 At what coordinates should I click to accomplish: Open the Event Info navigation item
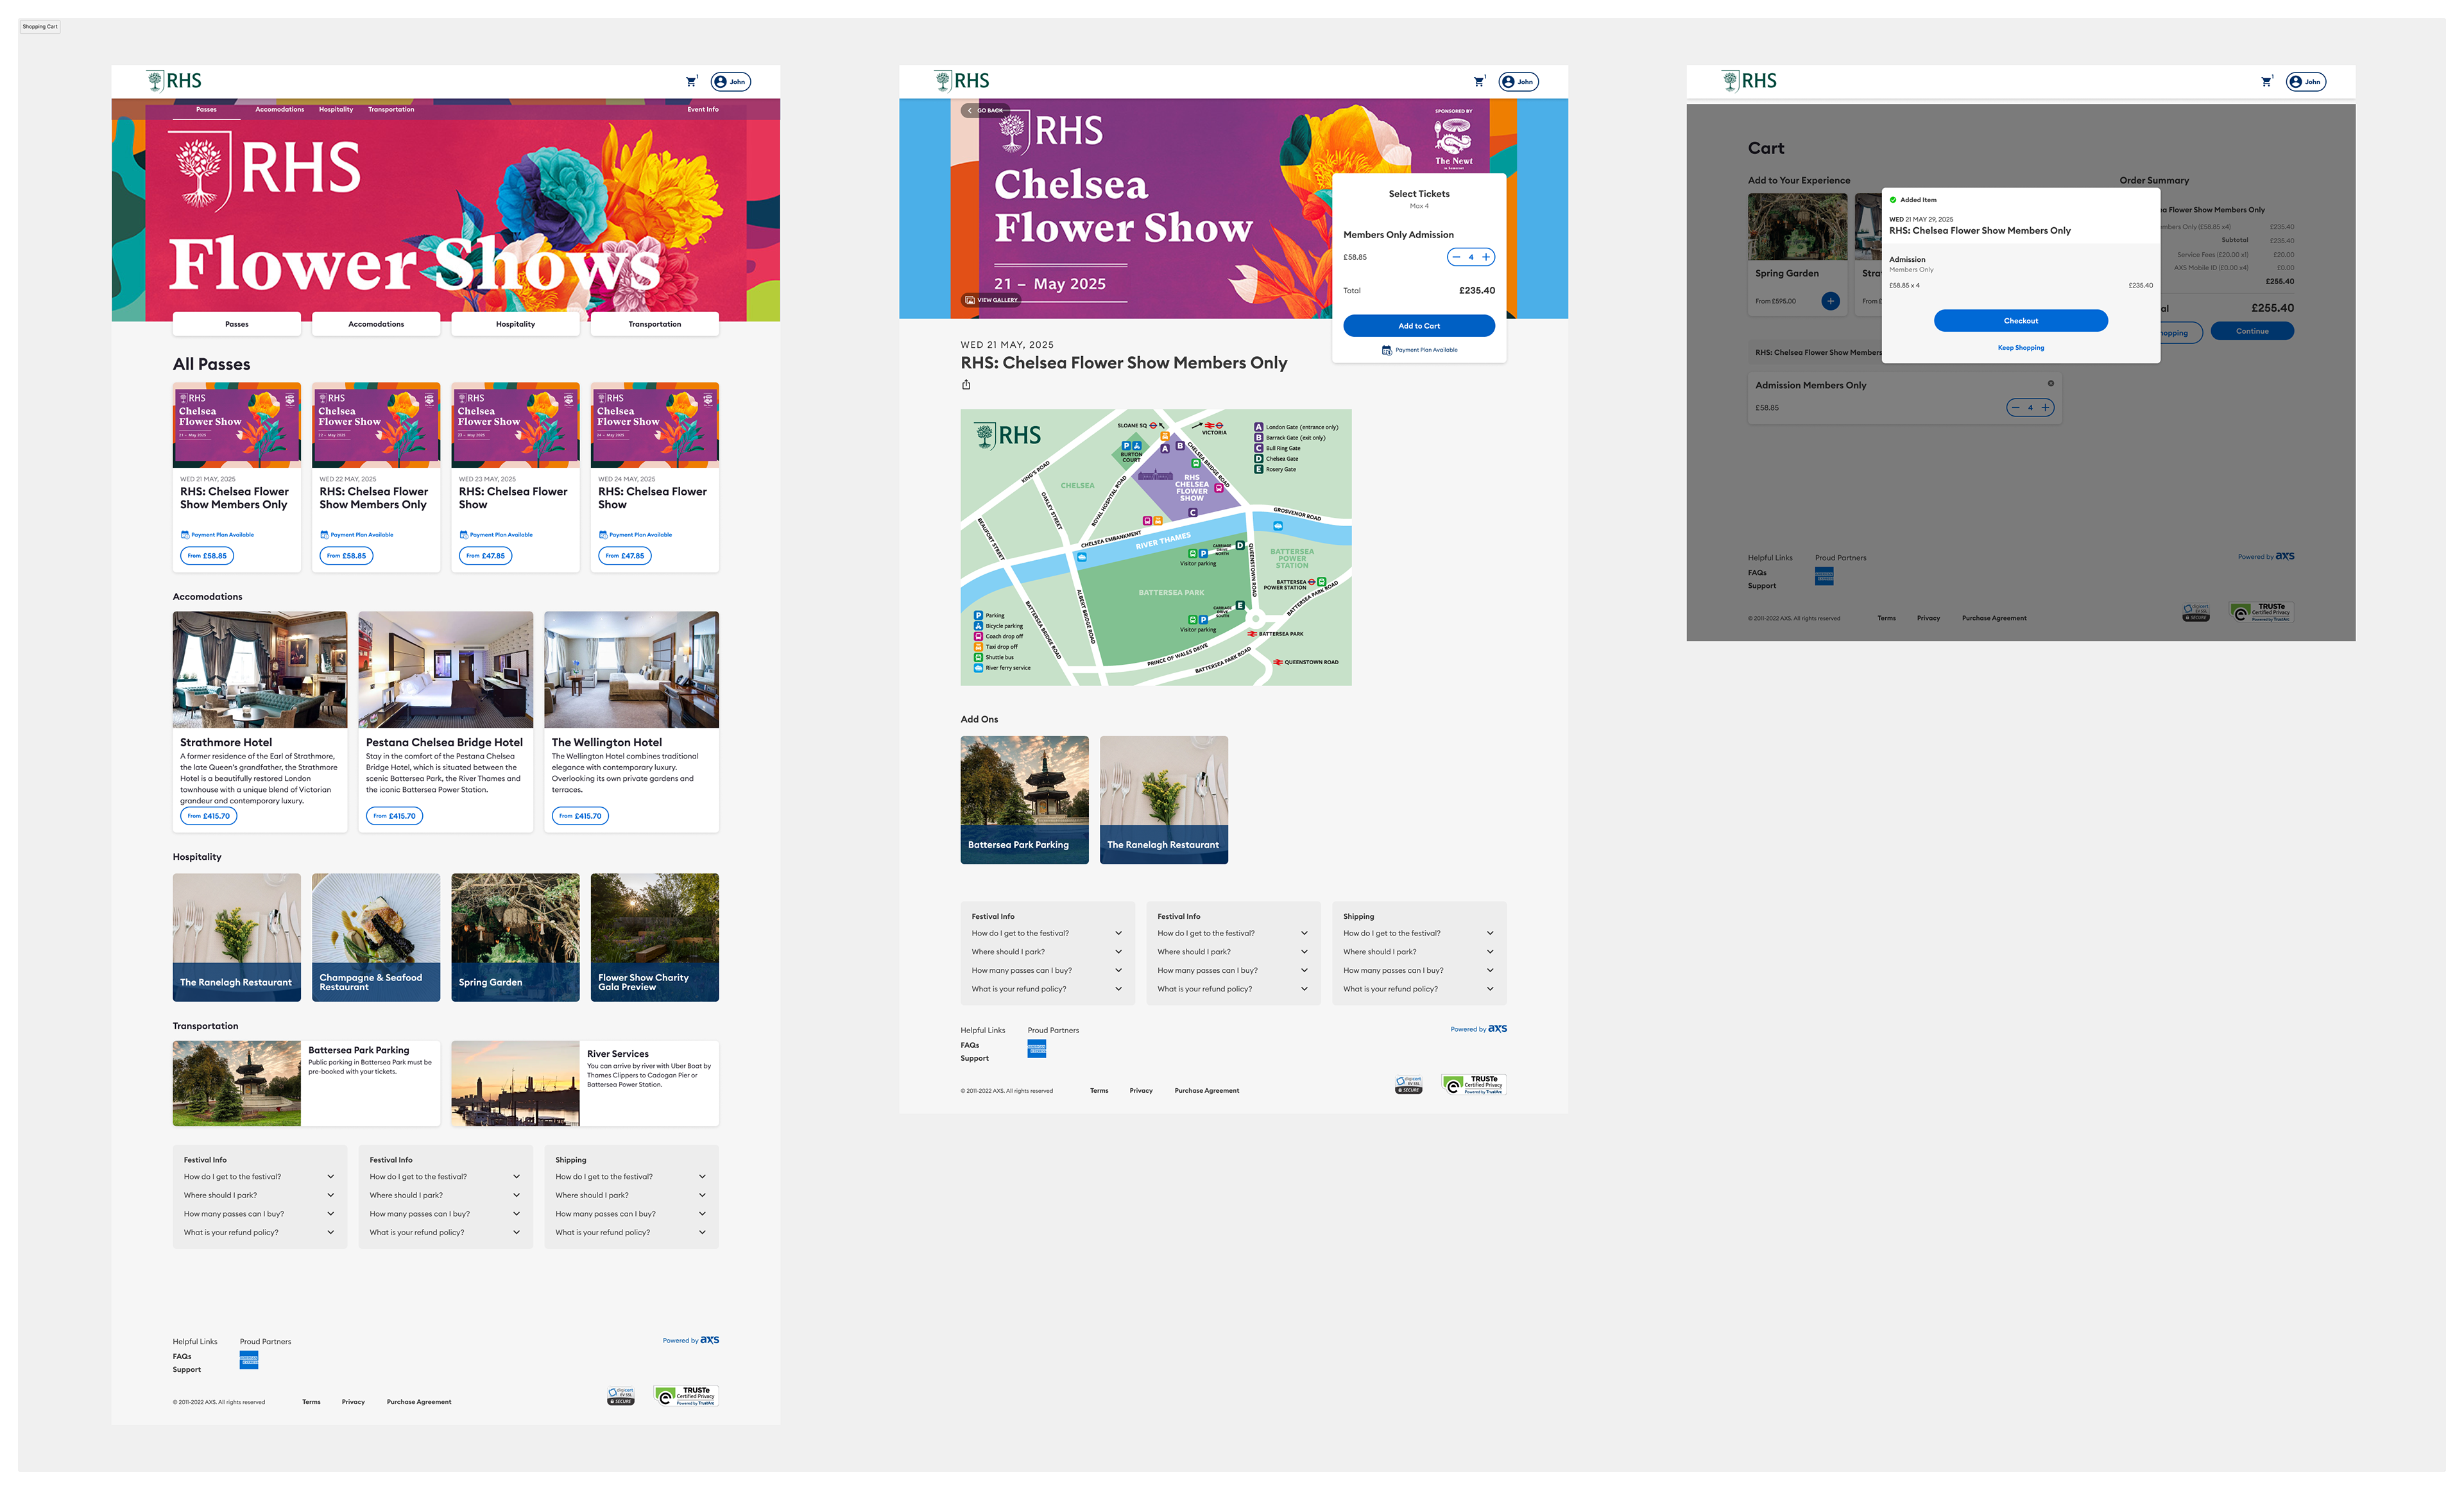click(702, 110)
